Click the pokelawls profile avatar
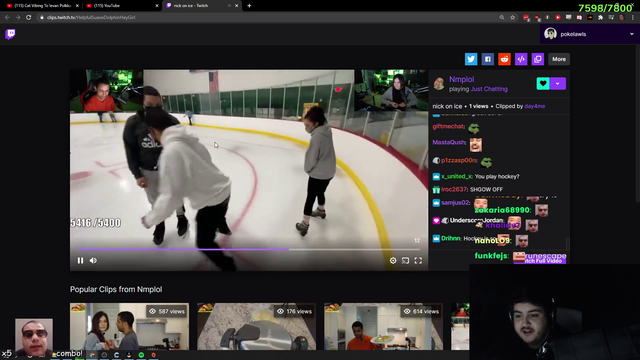Image resolution: width=640 pixels, height=360 pixels. point(550,34)
